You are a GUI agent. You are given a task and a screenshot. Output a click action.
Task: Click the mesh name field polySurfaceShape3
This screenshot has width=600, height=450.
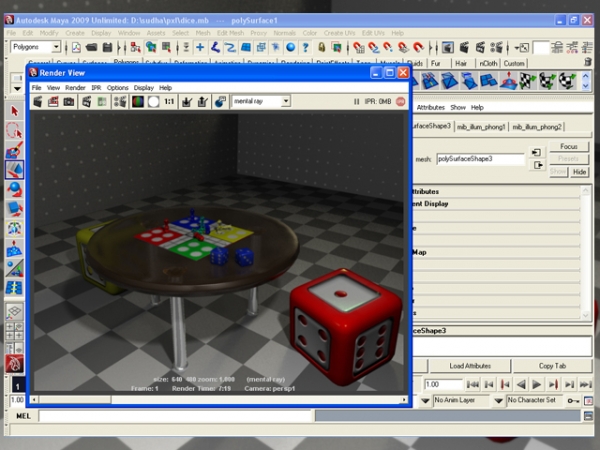coord(480,159)
